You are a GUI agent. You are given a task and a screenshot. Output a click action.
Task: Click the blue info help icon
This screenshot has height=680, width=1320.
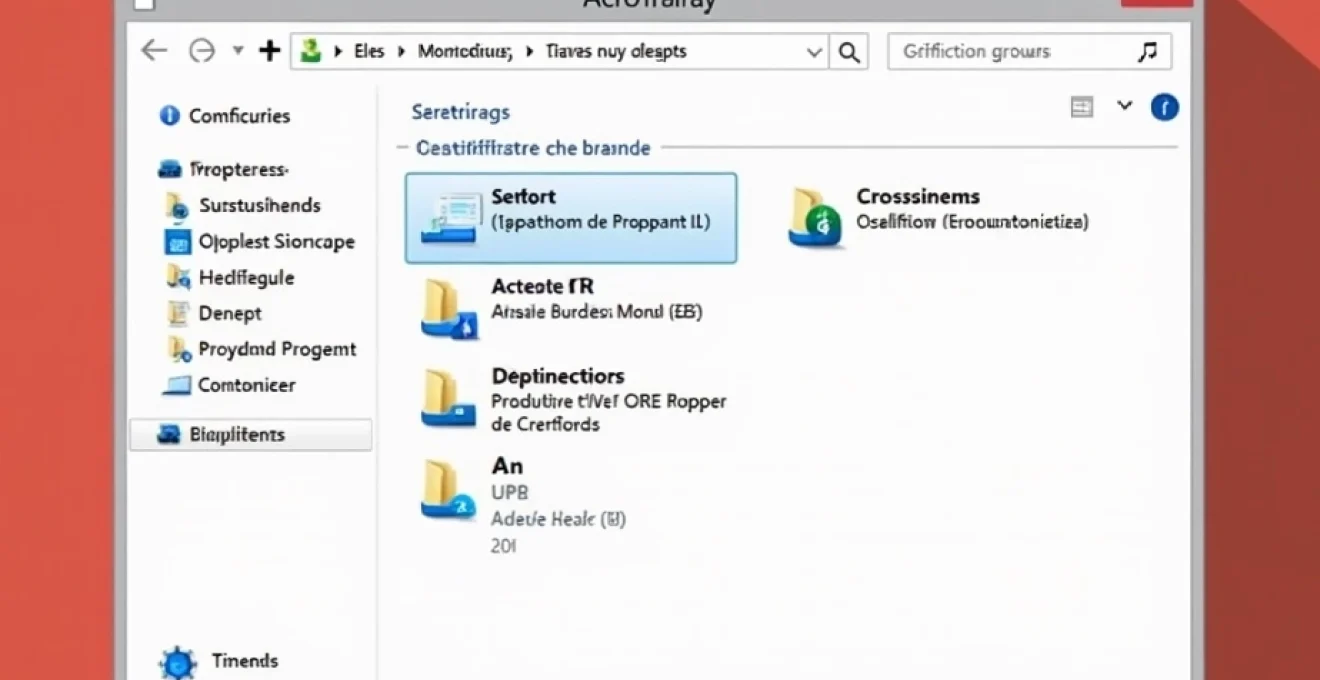coord(1164,107)
